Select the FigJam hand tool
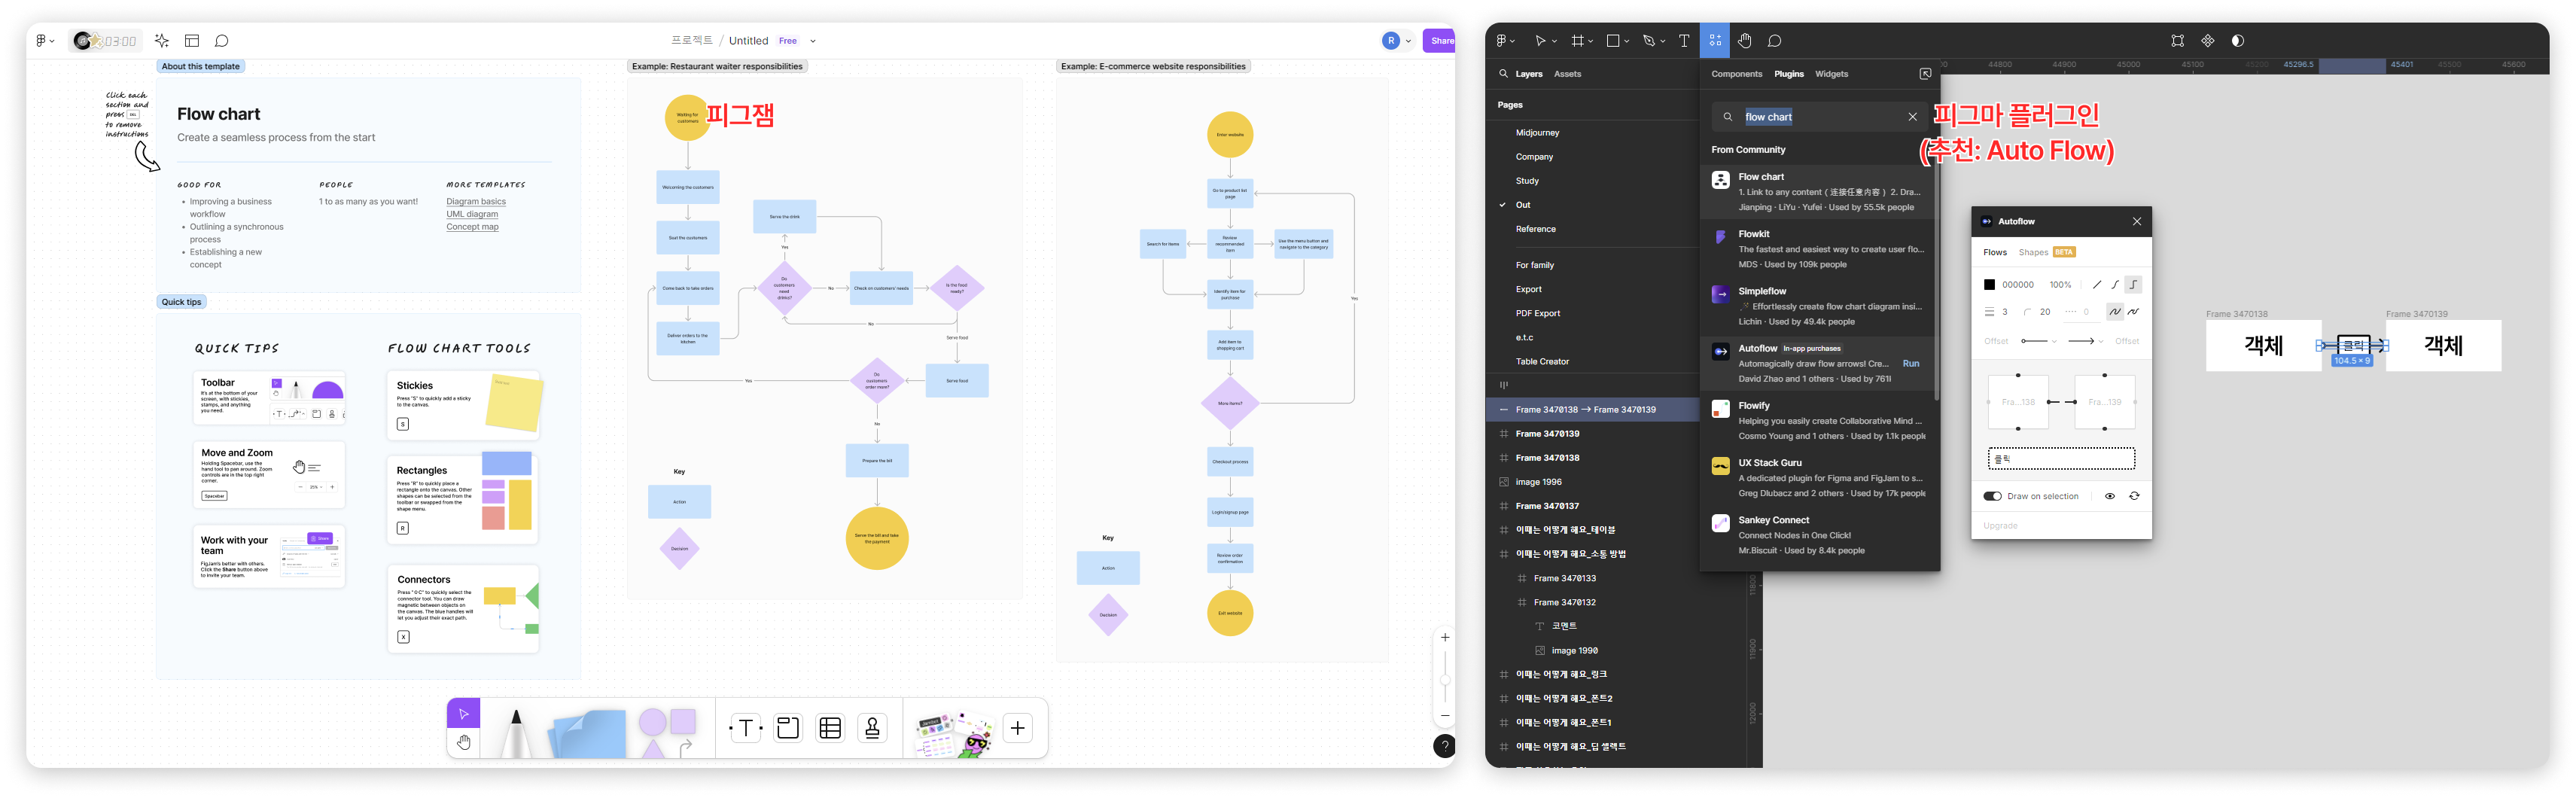2576x798 pixels. point(463,742)
